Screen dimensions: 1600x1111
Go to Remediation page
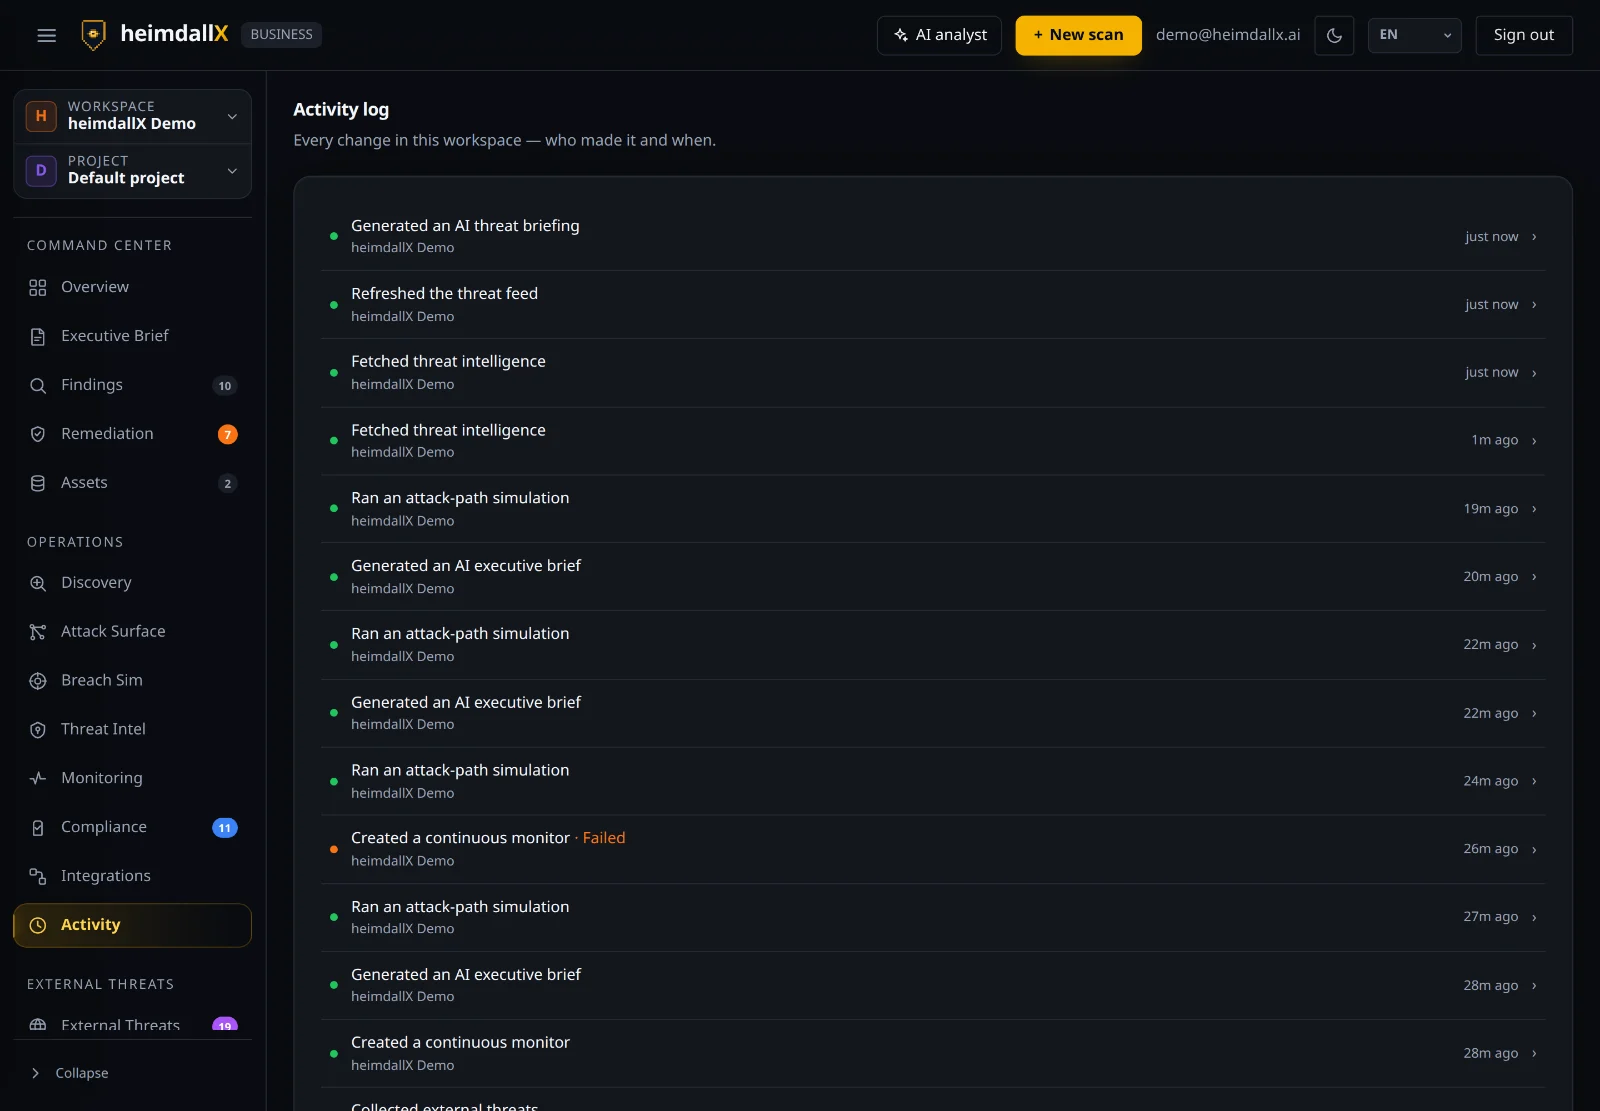[132, 434]
